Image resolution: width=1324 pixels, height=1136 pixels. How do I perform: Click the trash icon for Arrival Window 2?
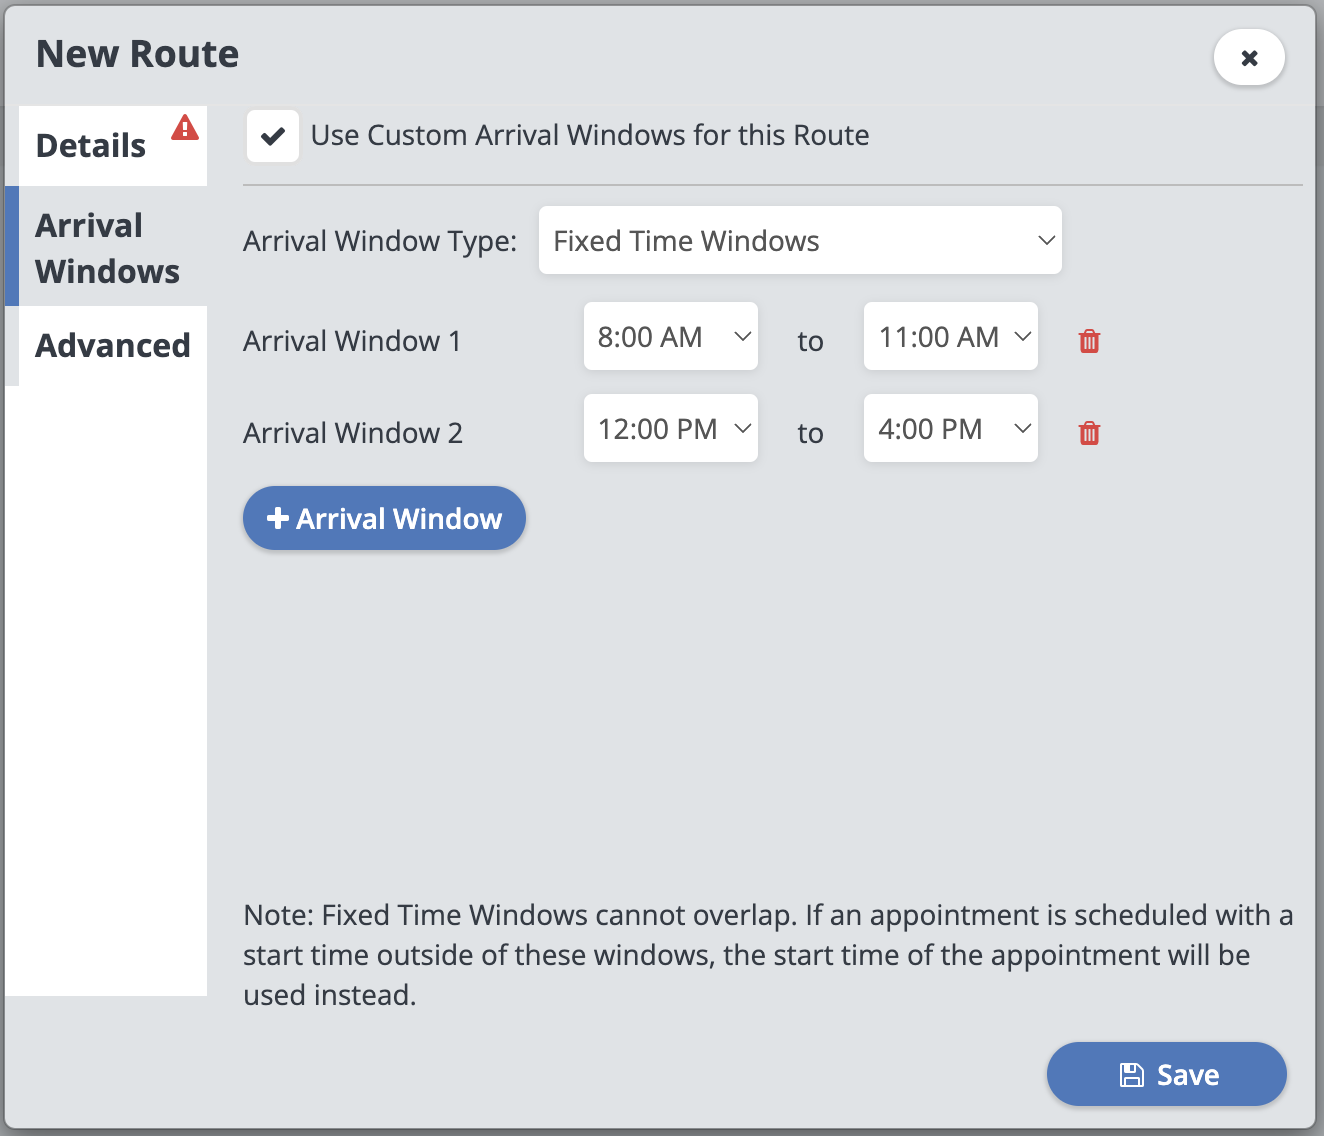(x=1089, y=433)
